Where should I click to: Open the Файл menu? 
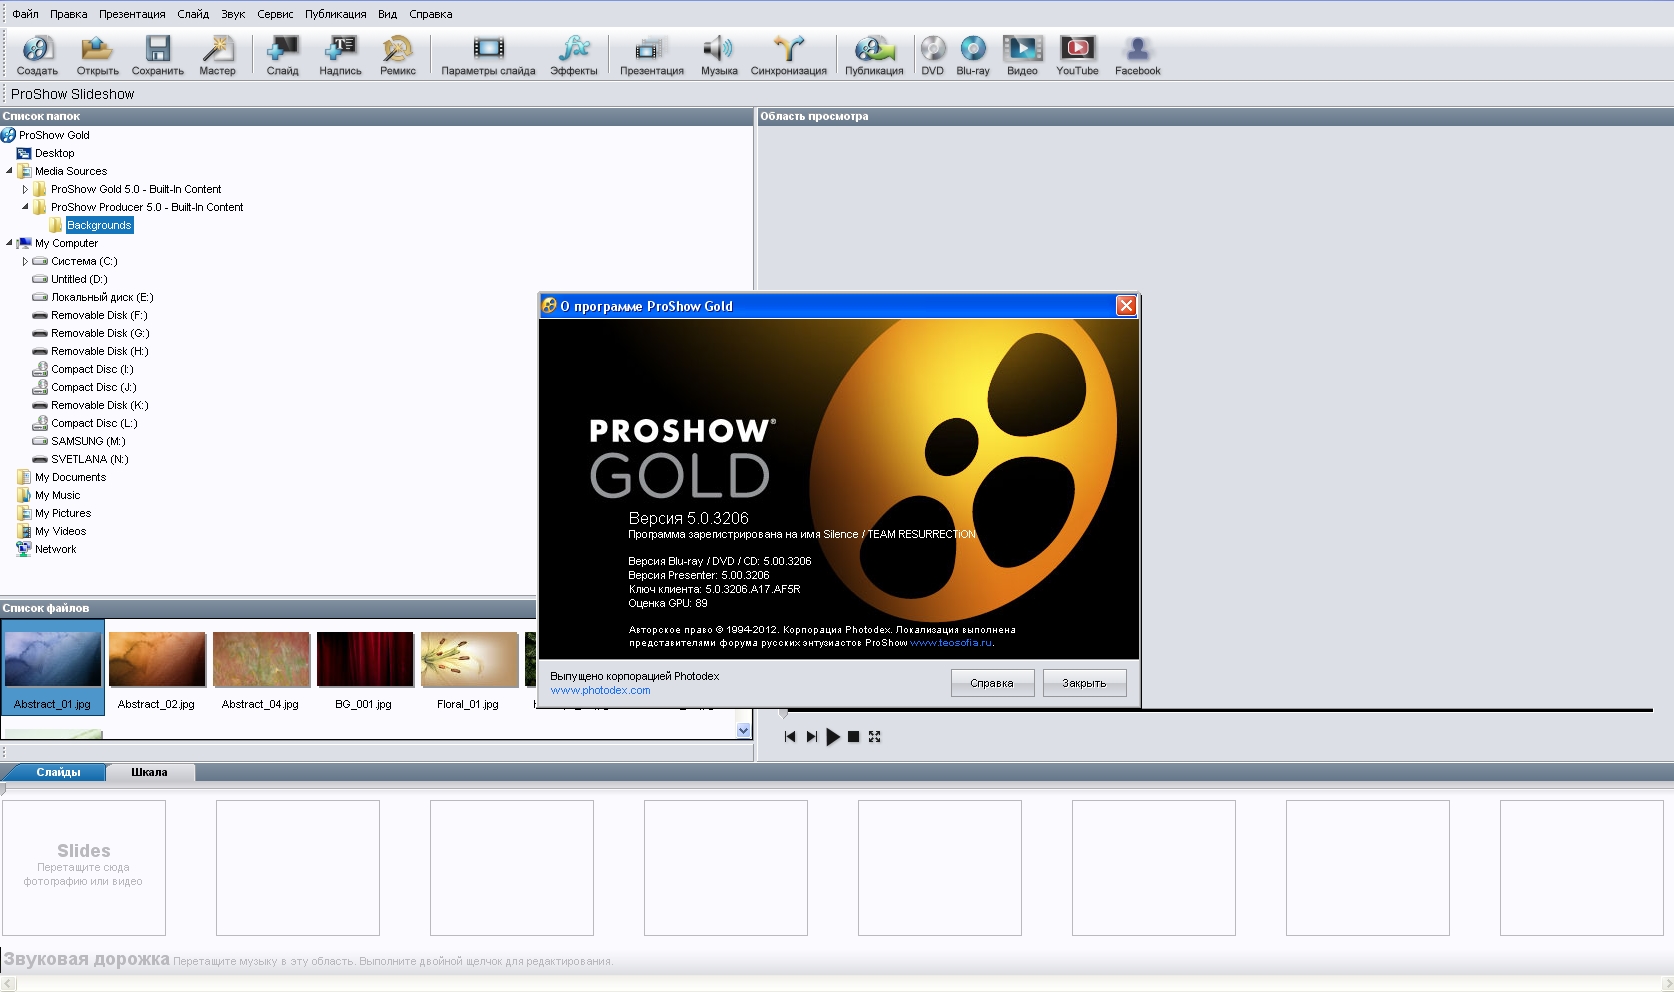coord(25,14)
